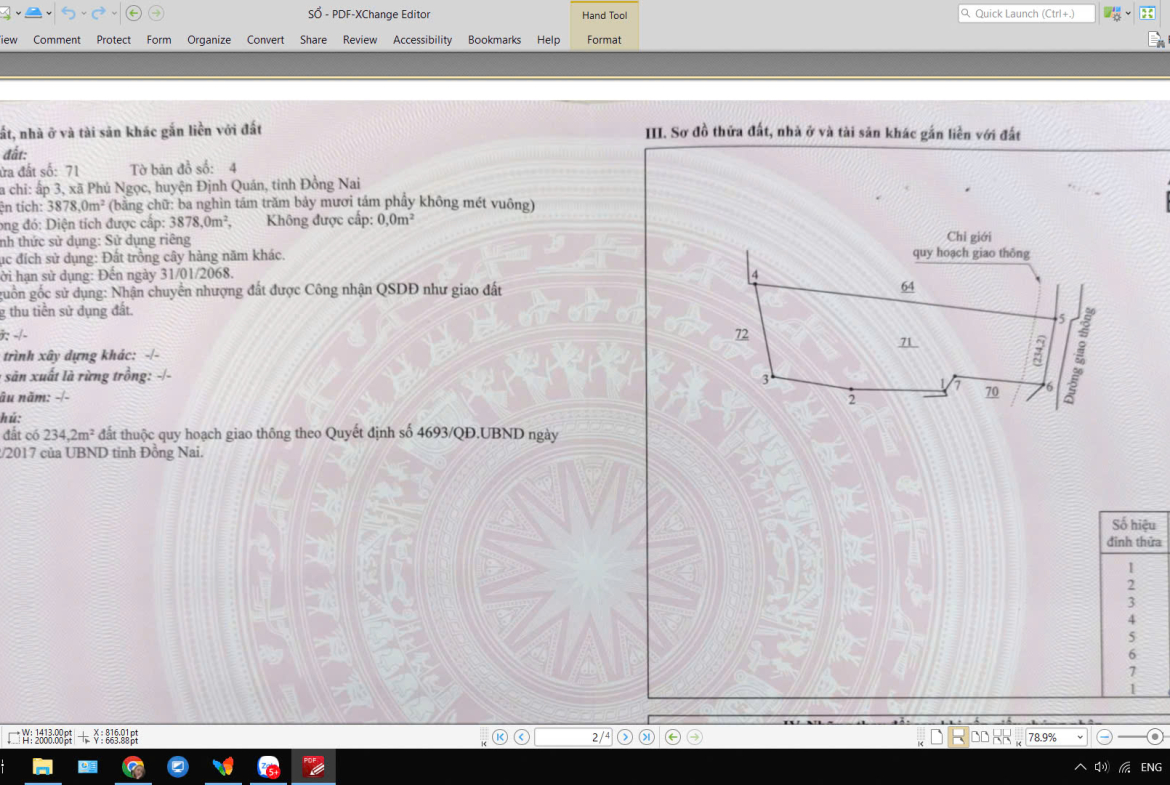This screenshot has height=785, width=1170.
Task: Switch to single page layout
Action: 937,737
